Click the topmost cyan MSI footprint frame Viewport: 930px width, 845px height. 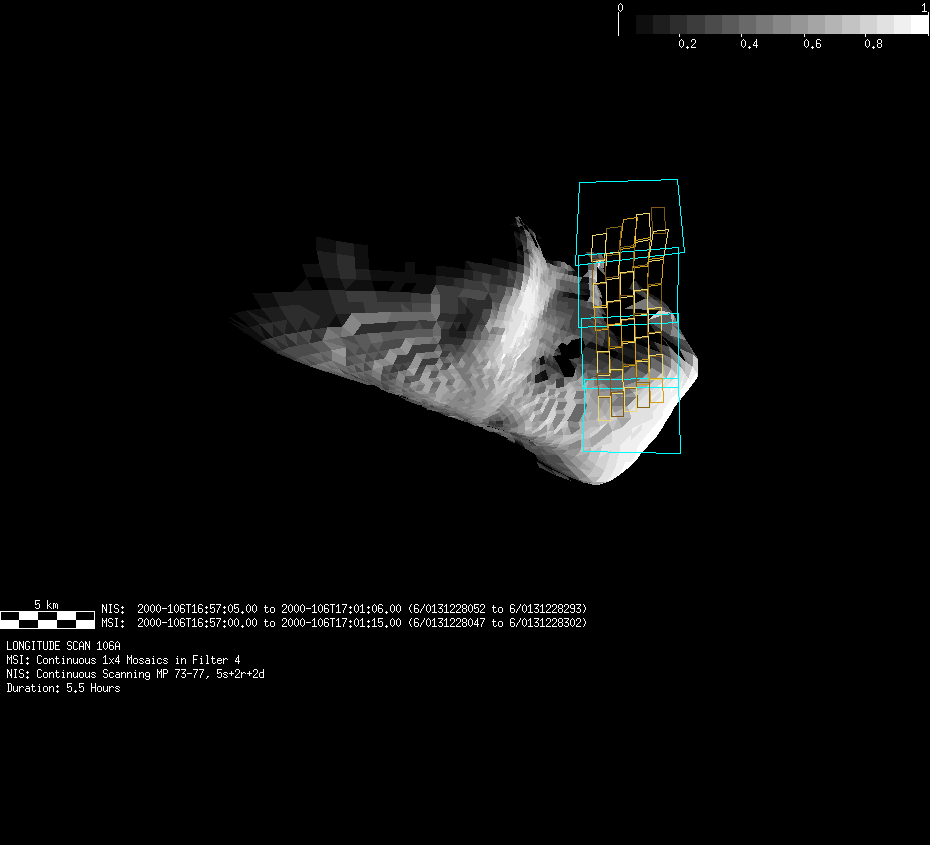click(x=630, y=222)
